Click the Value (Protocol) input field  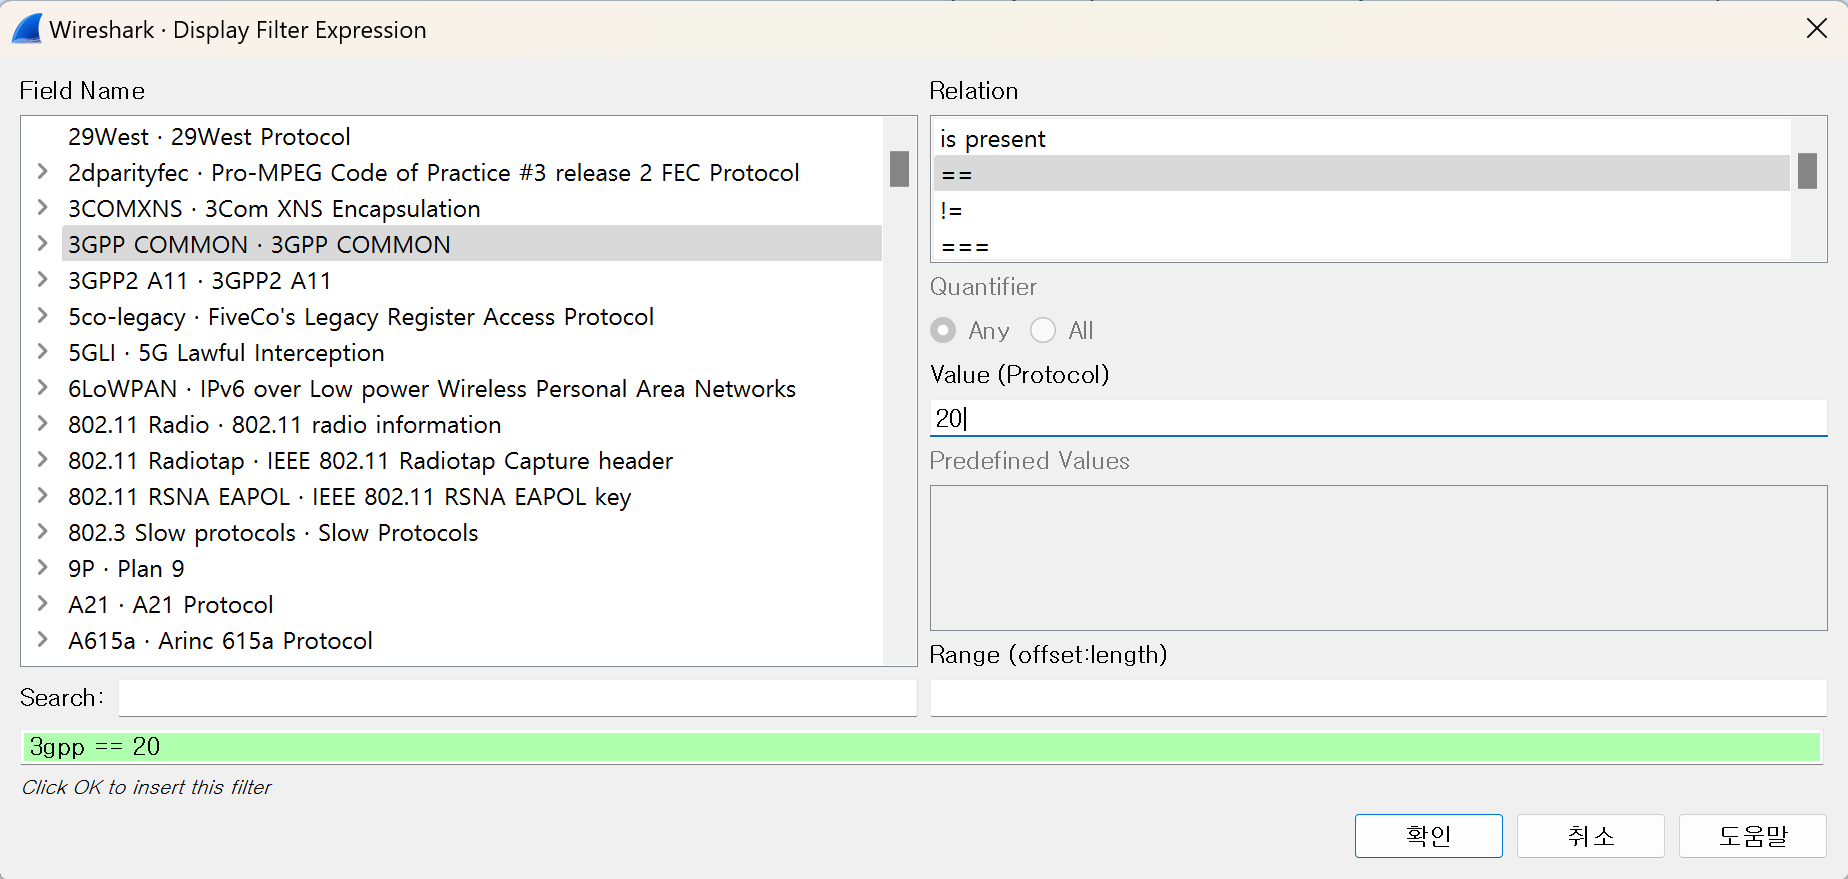click(1378, 418)
